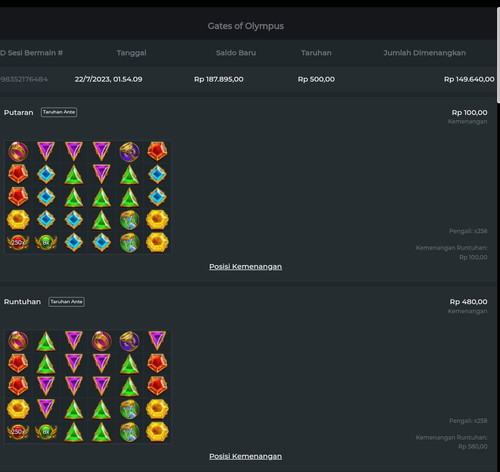Click the purple triangle in Putaran grid's second row
The height and width of the screenshot is (472, 500).
click(101, 174)
